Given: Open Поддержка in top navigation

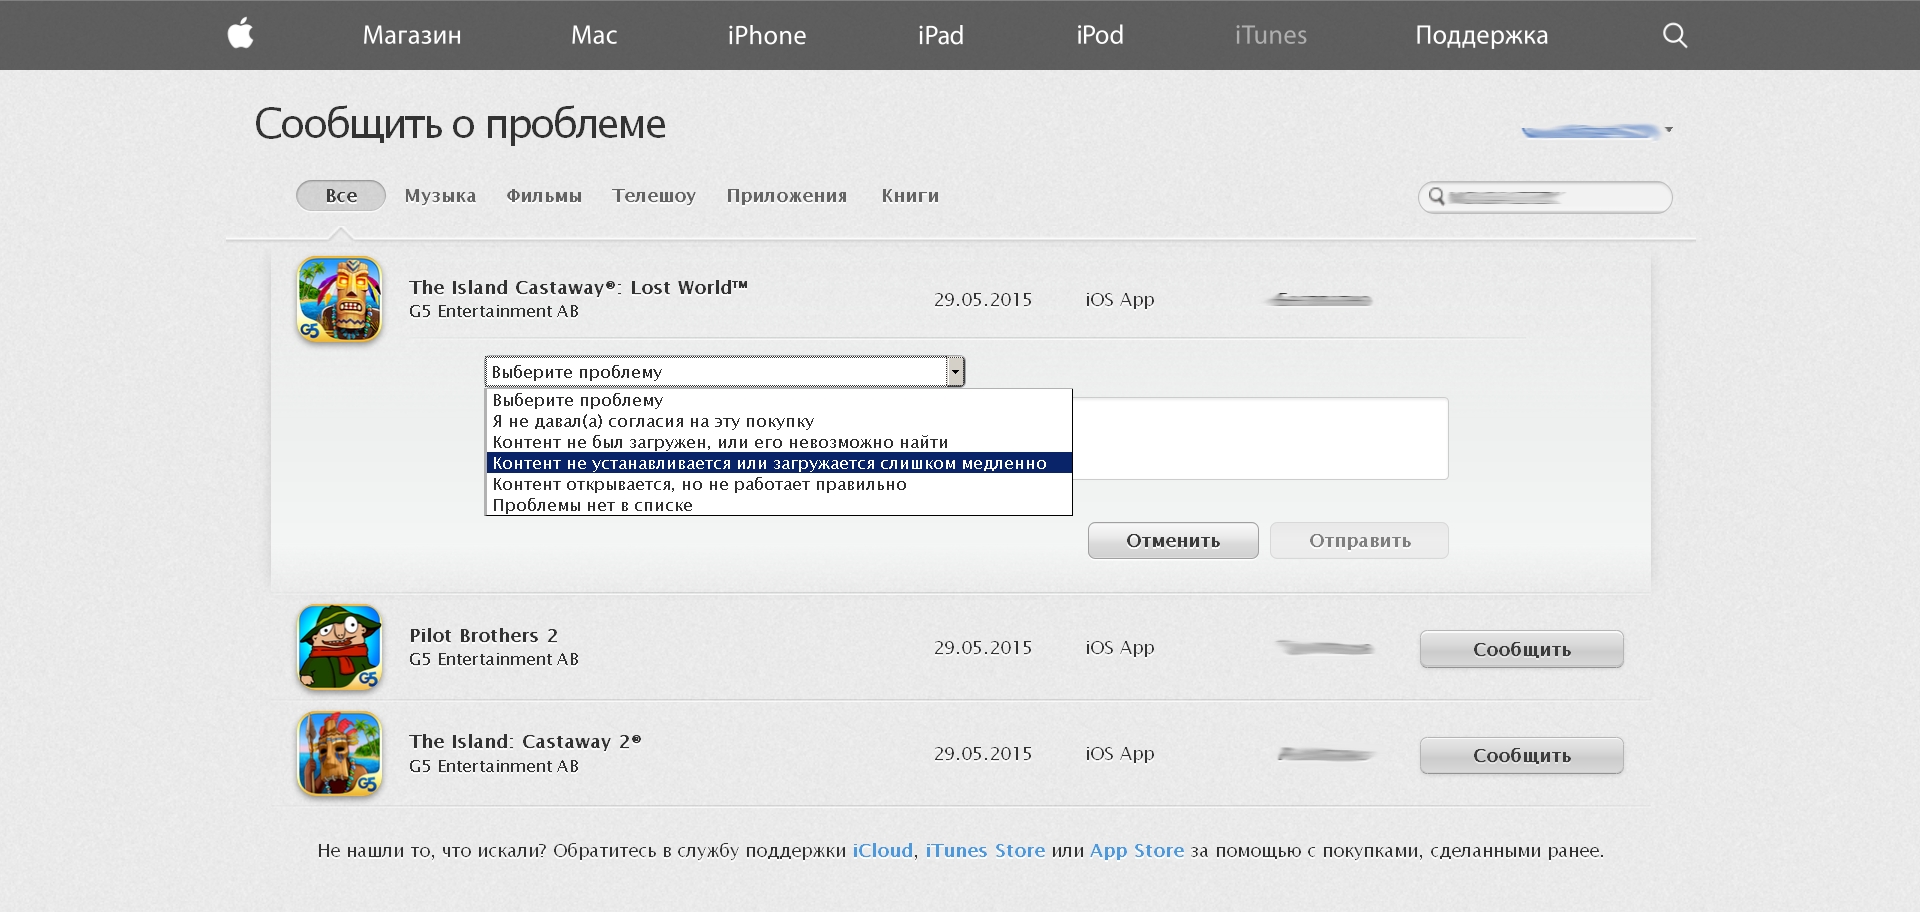Looking at the screenshot, I should click(x=1482, y=35).
